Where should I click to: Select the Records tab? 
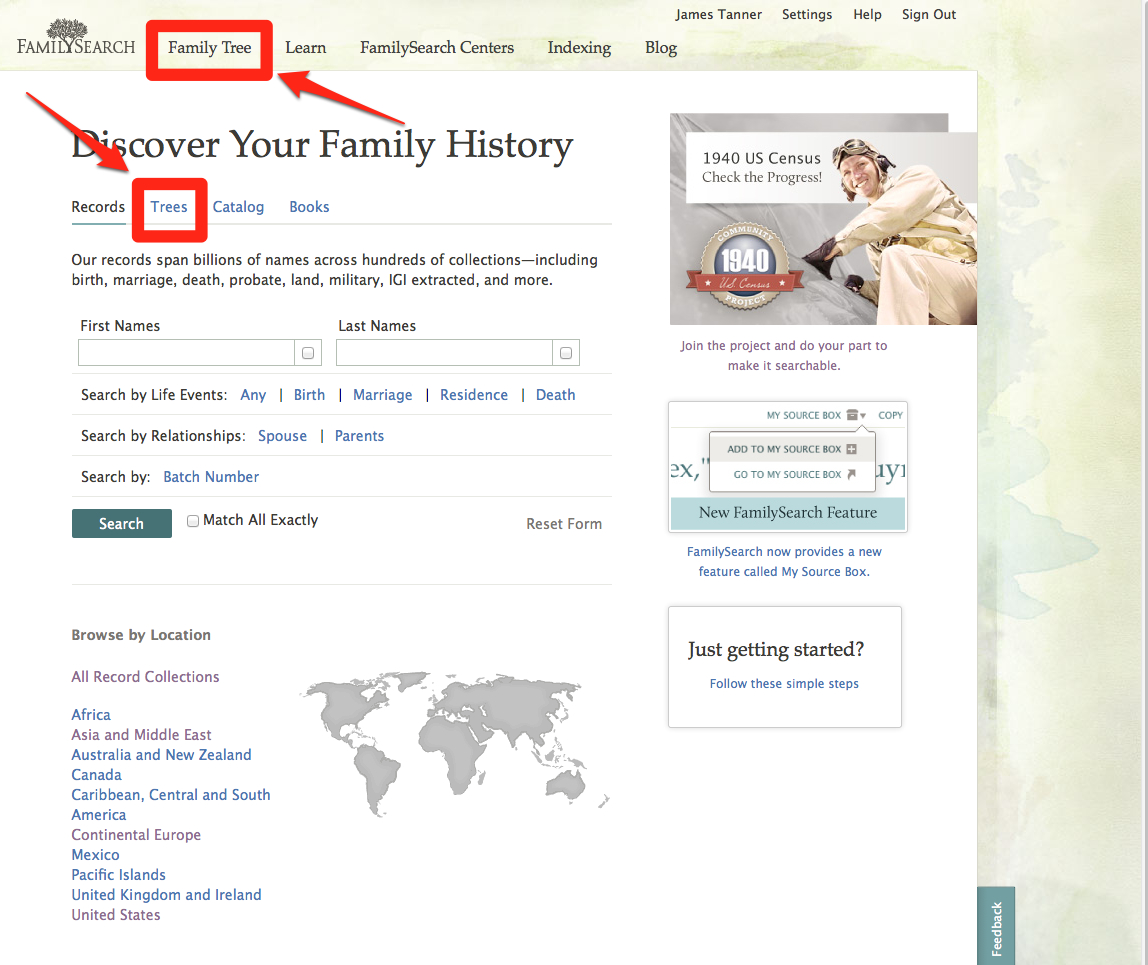(98, 207)
